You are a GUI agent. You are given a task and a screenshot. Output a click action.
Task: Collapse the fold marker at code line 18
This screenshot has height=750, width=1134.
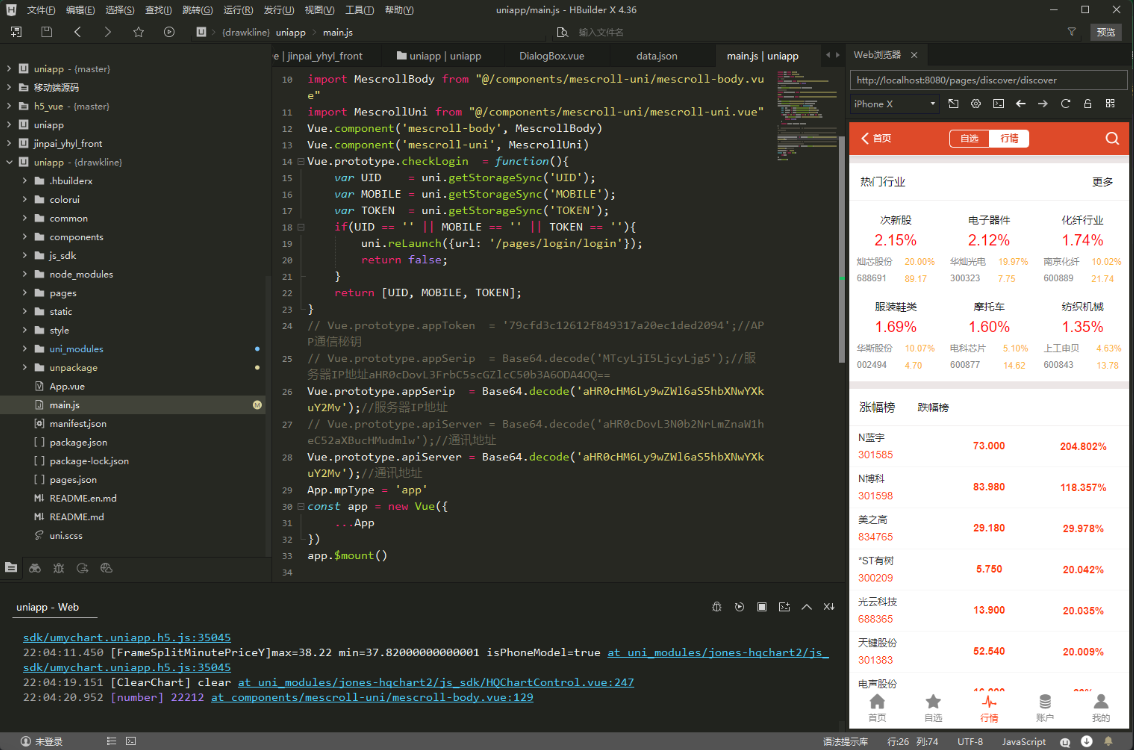click(301, 227)
